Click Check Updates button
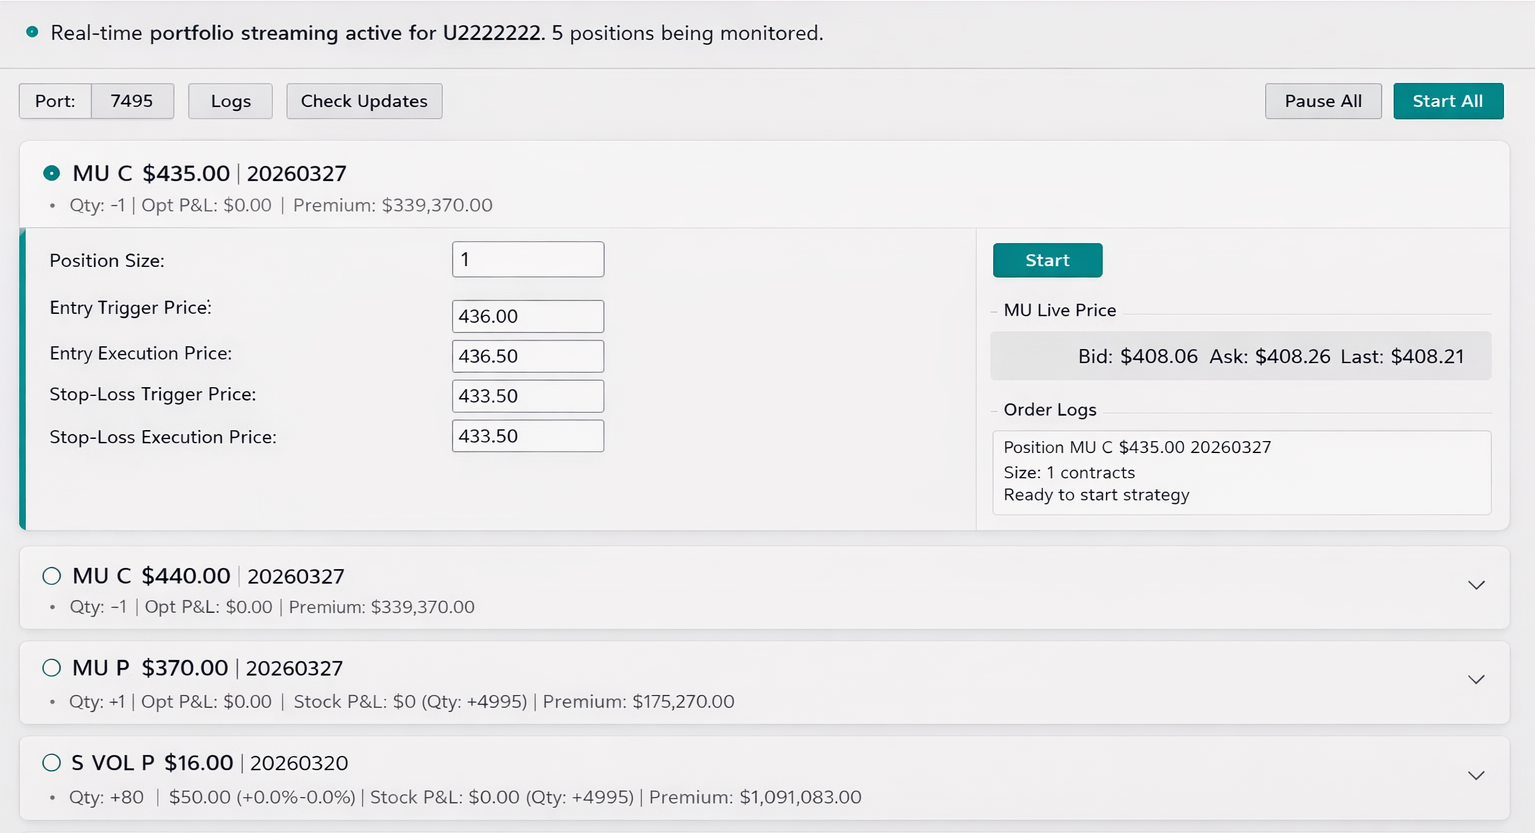This screenshot has width=1535, height=833. pos(364,101)
